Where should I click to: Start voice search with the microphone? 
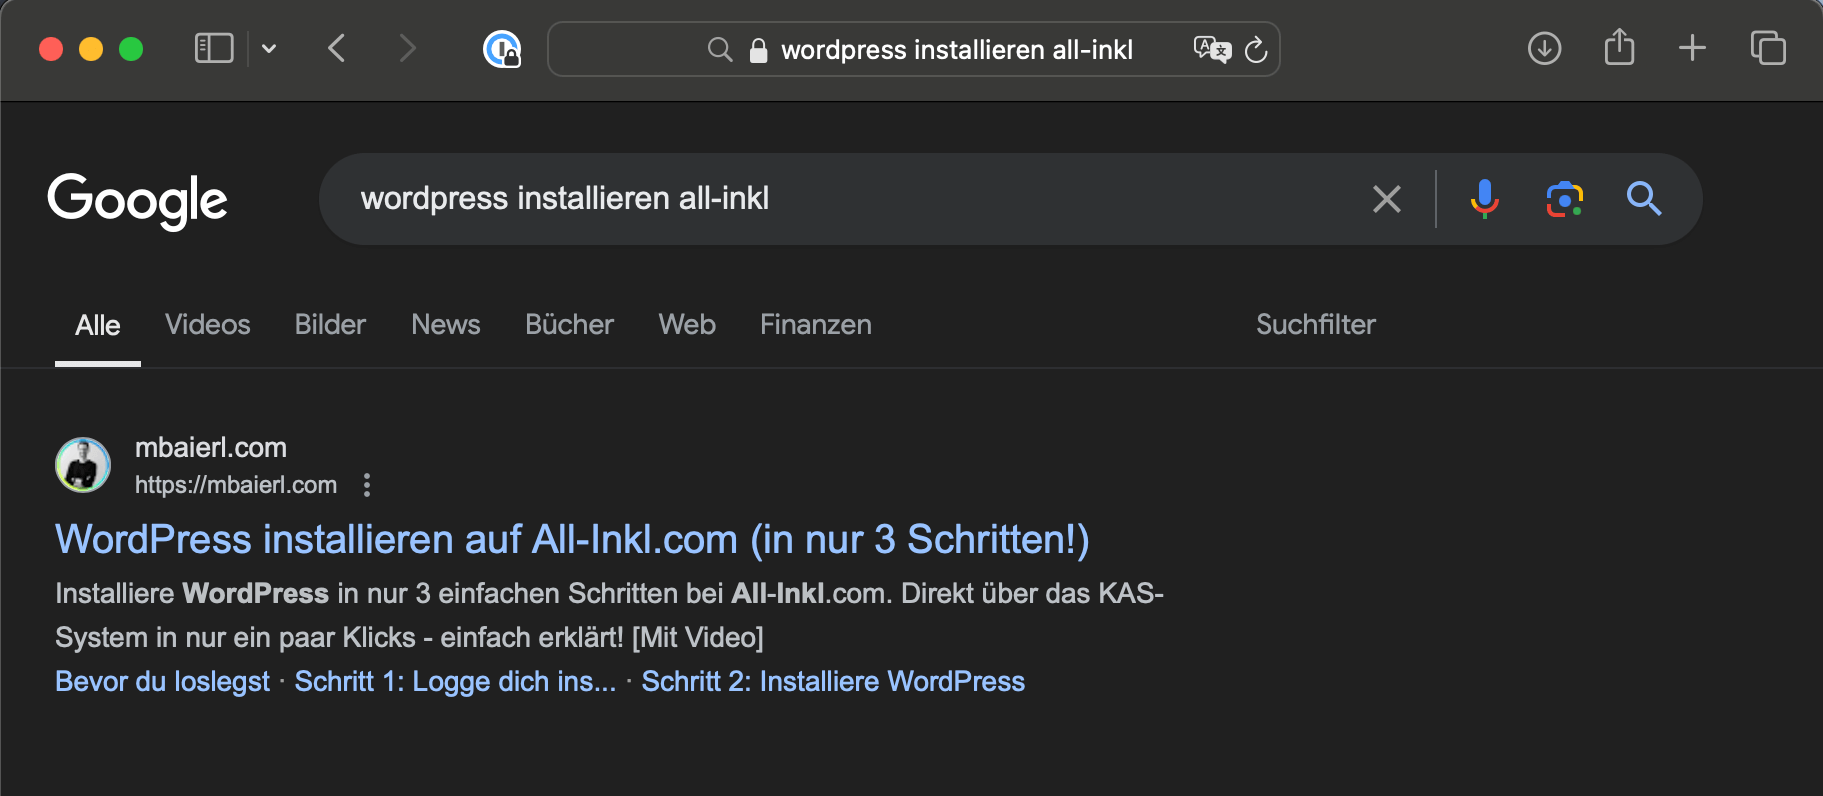(1485, 199)
